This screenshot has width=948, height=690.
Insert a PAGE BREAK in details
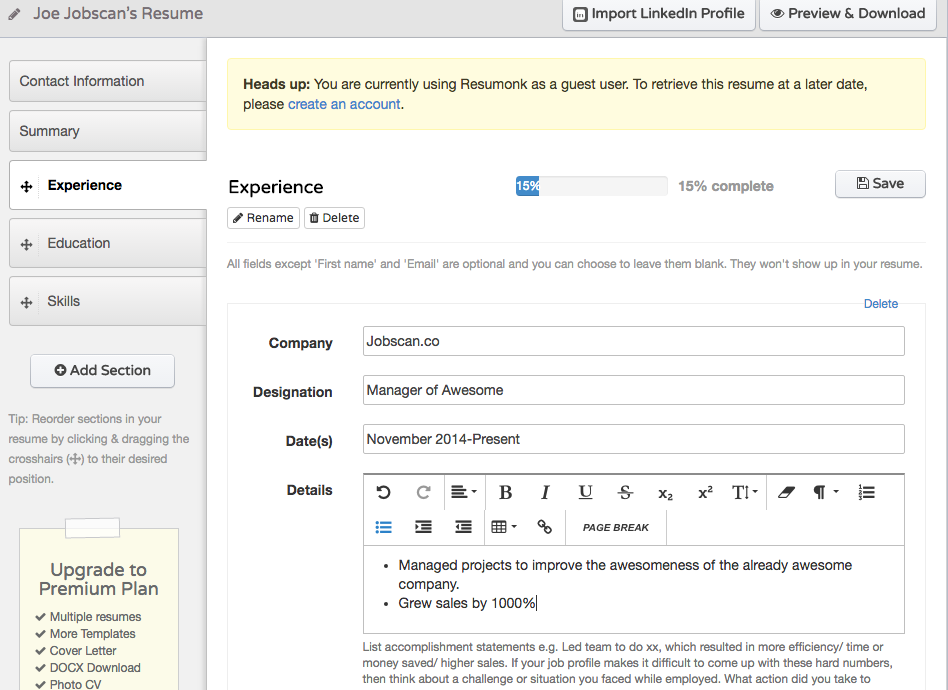(x=615, y=527)
